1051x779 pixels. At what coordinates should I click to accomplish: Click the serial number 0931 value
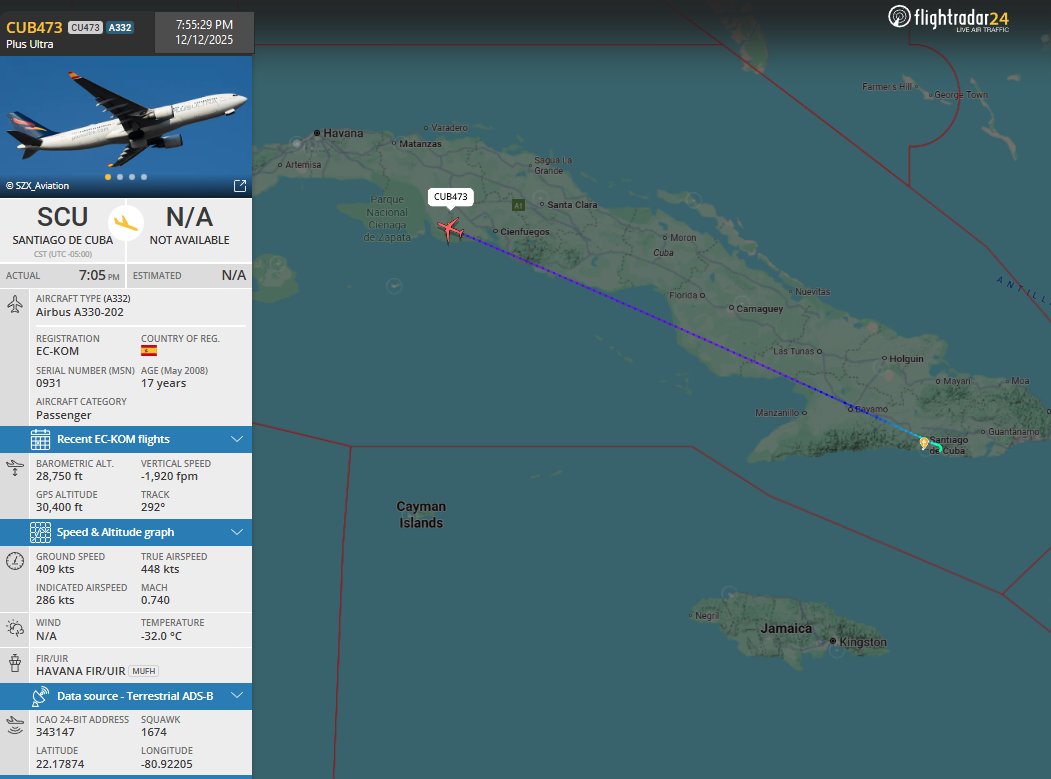point(48,383)
